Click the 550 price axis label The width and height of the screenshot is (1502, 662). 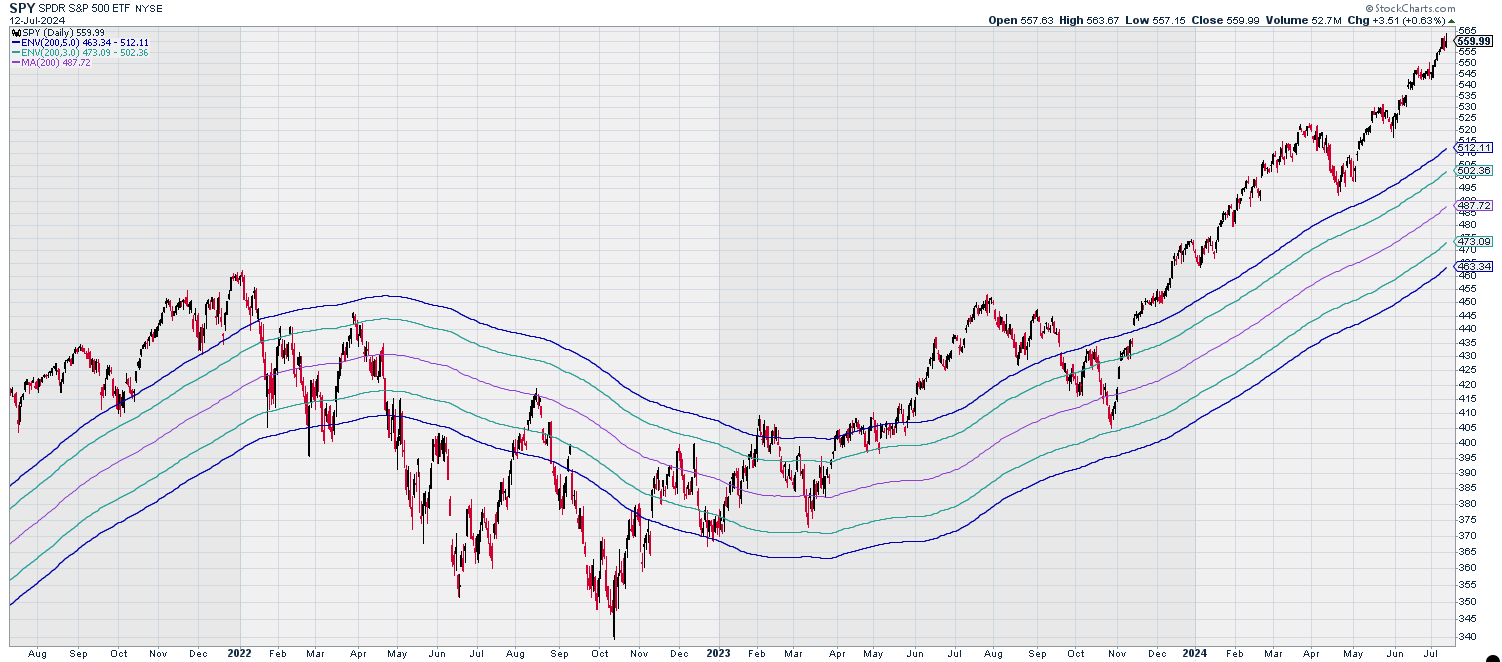(x=1467, y=62)
